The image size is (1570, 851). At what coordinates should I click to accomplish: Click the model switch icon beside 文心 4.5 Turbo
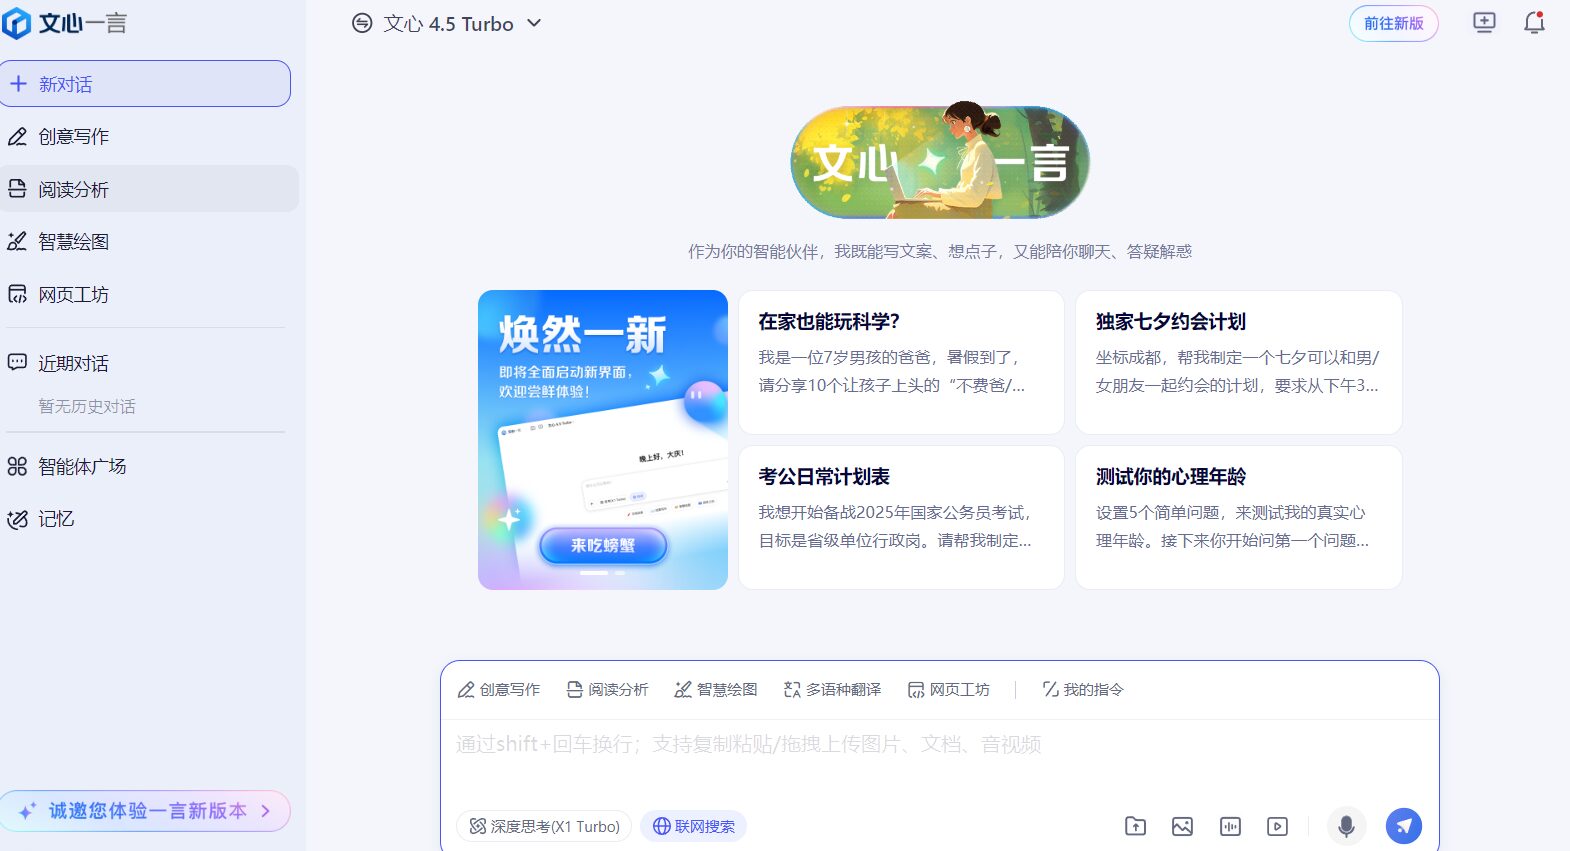(362, 23)
